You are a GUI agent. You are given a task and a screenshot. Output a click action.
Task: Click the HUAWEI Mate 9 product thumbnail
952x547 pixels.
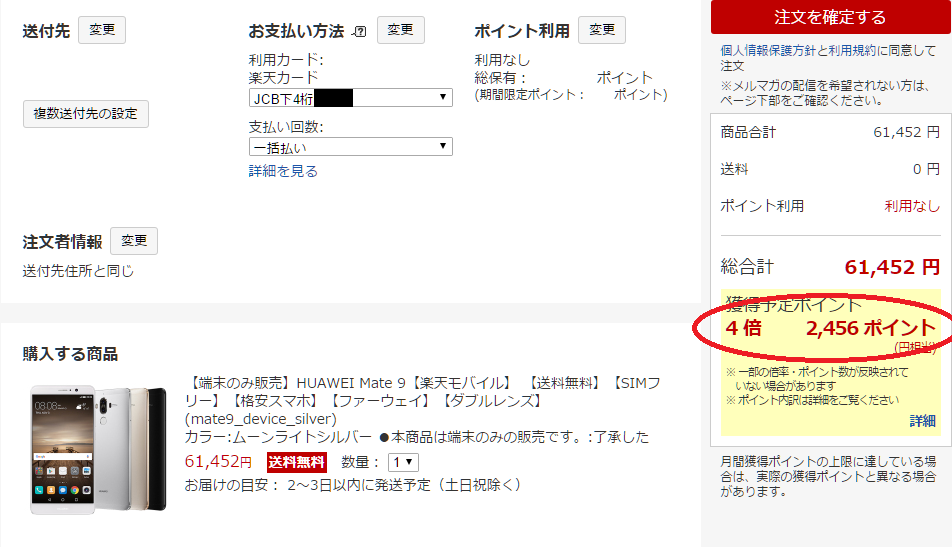pos(98,449)
